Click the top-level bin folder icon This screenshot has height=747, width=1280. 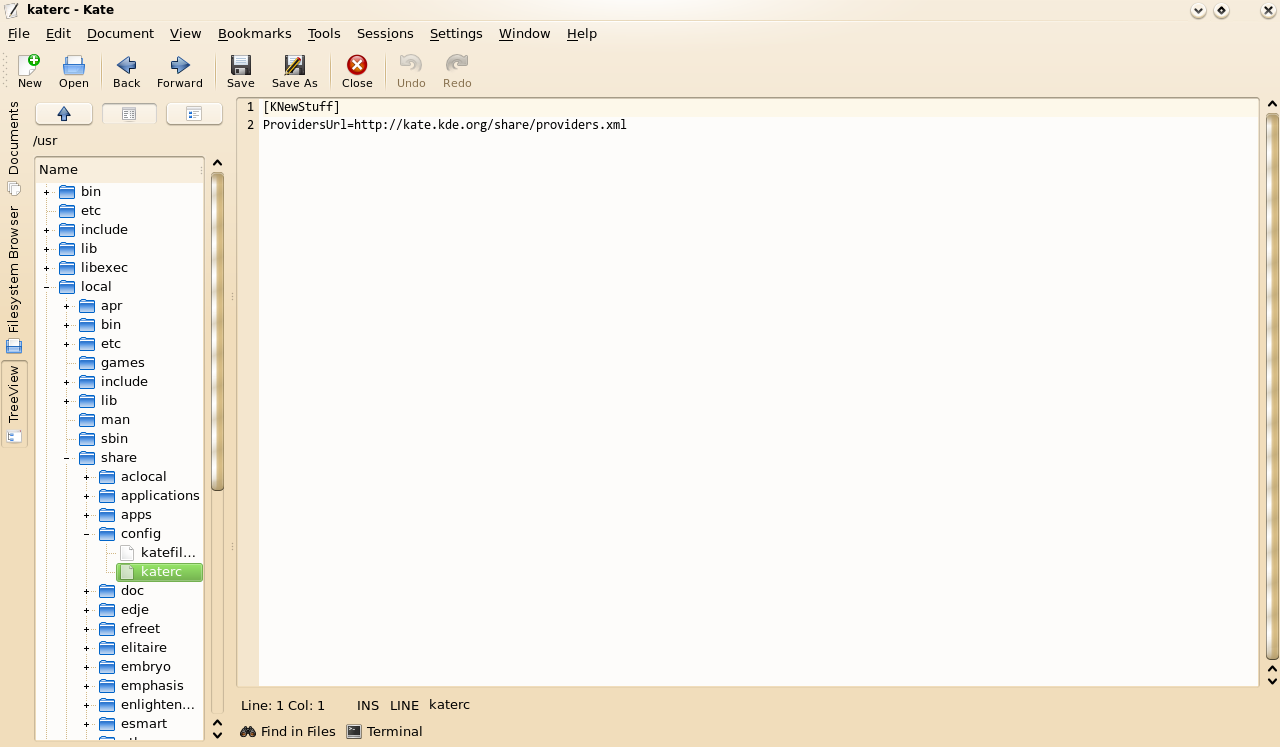click(x=67, y=192)
